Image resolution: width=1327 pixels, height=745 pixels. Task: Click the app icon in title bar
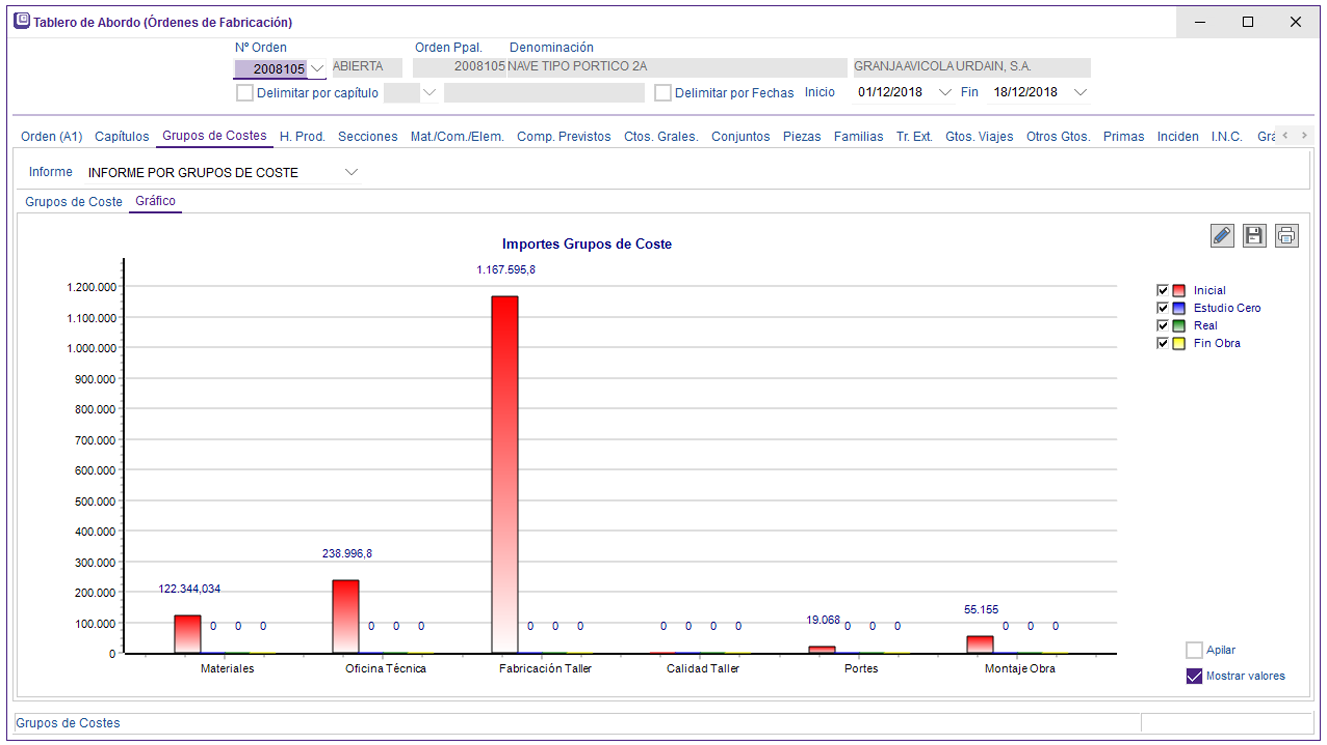point(21,21)
